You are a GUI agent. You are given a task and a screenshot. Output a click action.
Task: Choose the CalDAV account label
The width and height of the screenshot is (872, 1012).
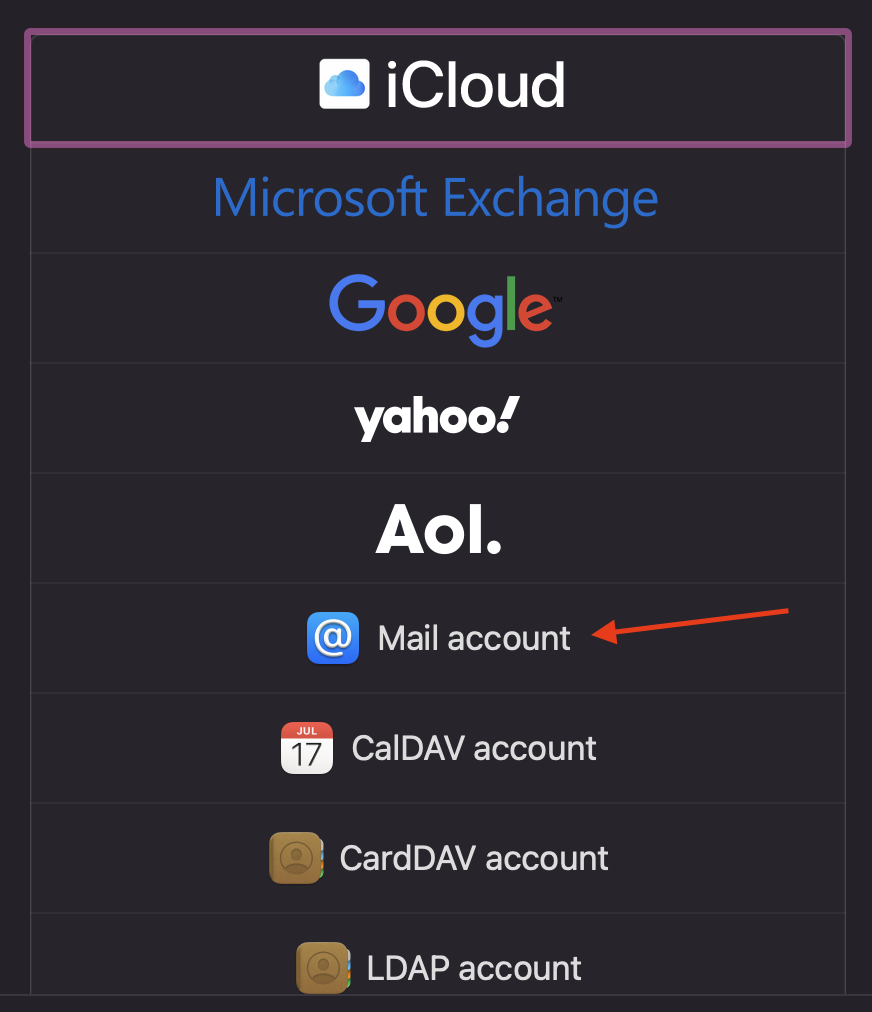474,749
